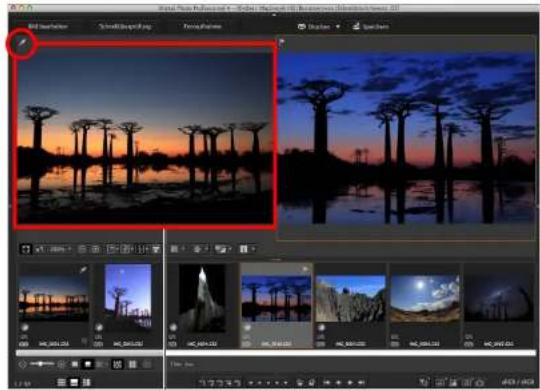
Task: Go to previous image arrow
Action: tap(338, 382)
